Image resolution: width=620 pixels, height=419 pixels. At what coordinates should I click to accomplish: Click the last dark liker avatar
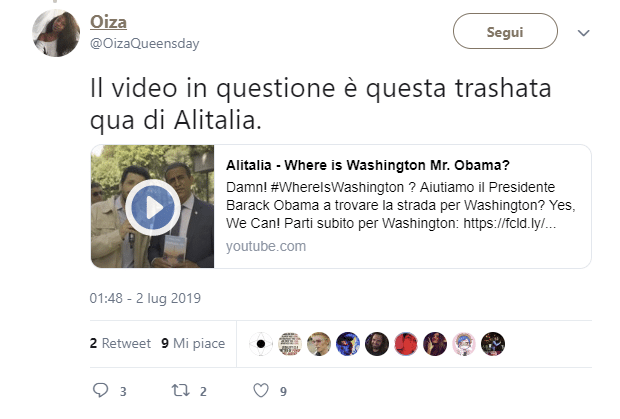493,344
